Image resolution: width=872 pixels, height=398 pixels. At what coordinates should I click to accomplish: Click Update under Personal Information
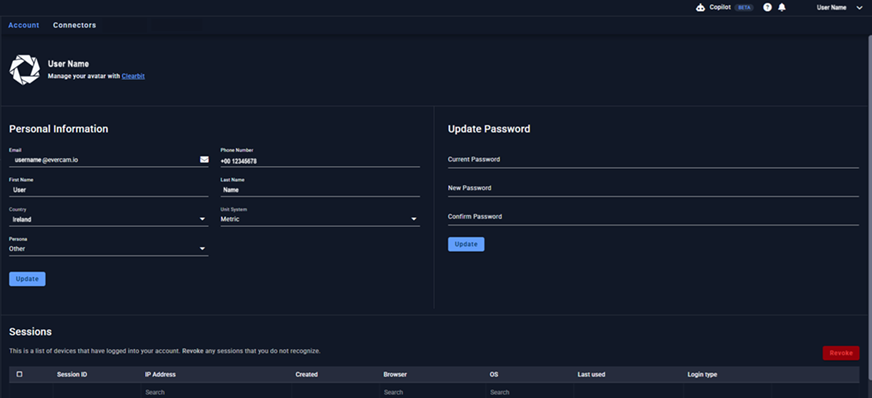(x=27, y=279)
